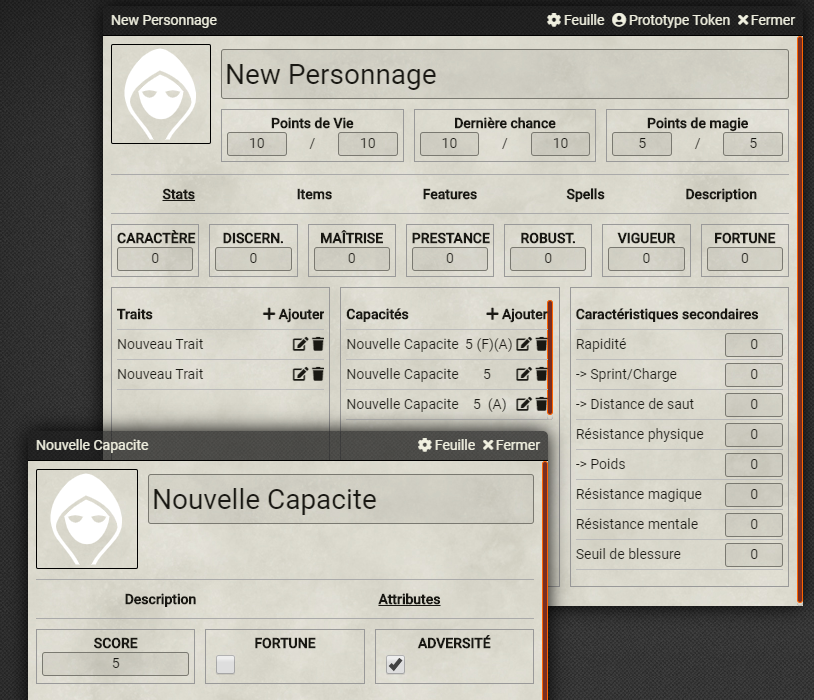The width and height of the screenshot is (814, 700).
Task: Edit the Nouvelle Capacite marked (F)(A)
Action: pyautogui.click(x=523, y=344)
